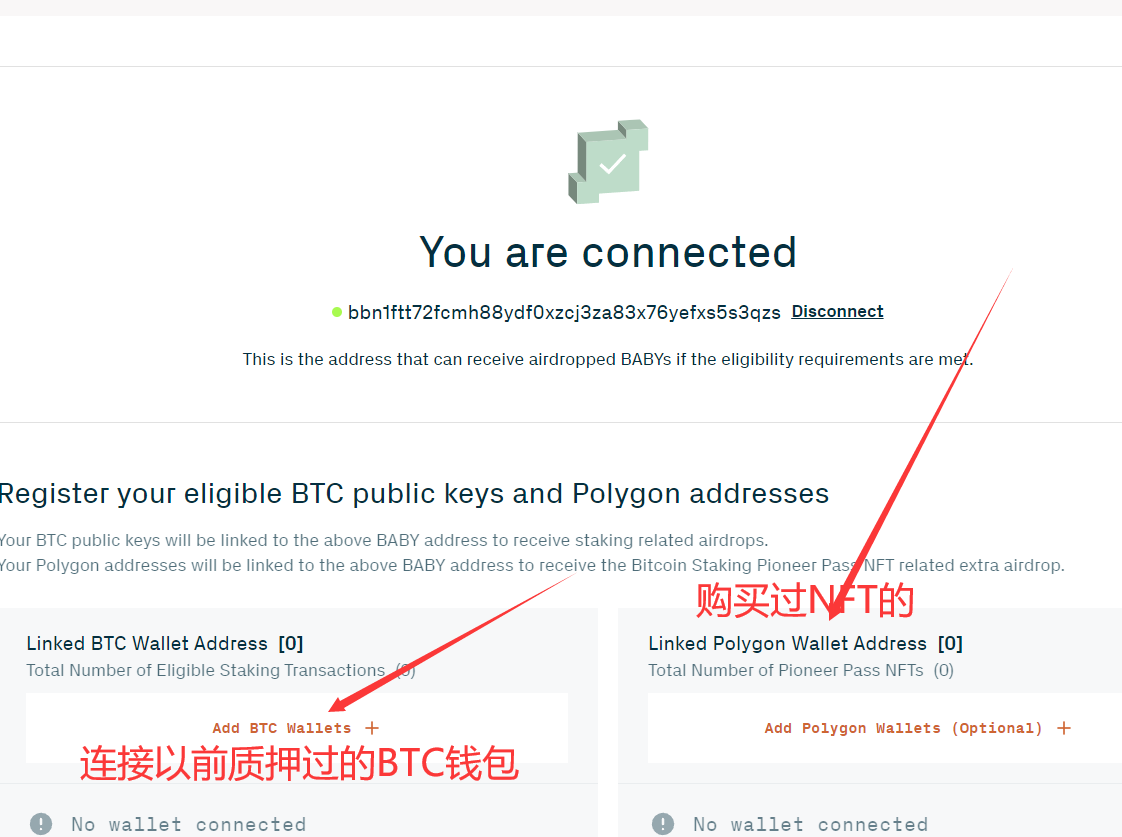Click the green status dot beside the bbn address
1122x837 pixels.
tap(336, 312)
